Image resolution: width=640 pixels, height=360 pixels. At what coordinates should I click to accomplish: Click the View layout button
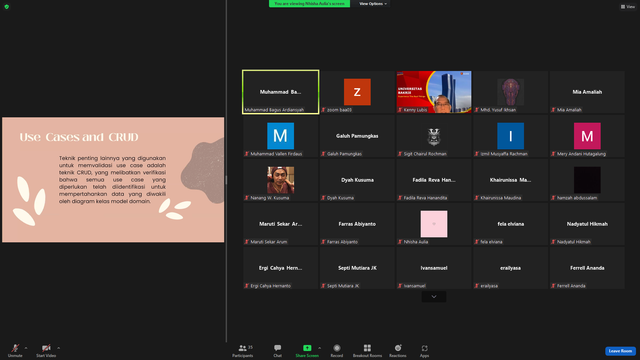pos(628,7)
